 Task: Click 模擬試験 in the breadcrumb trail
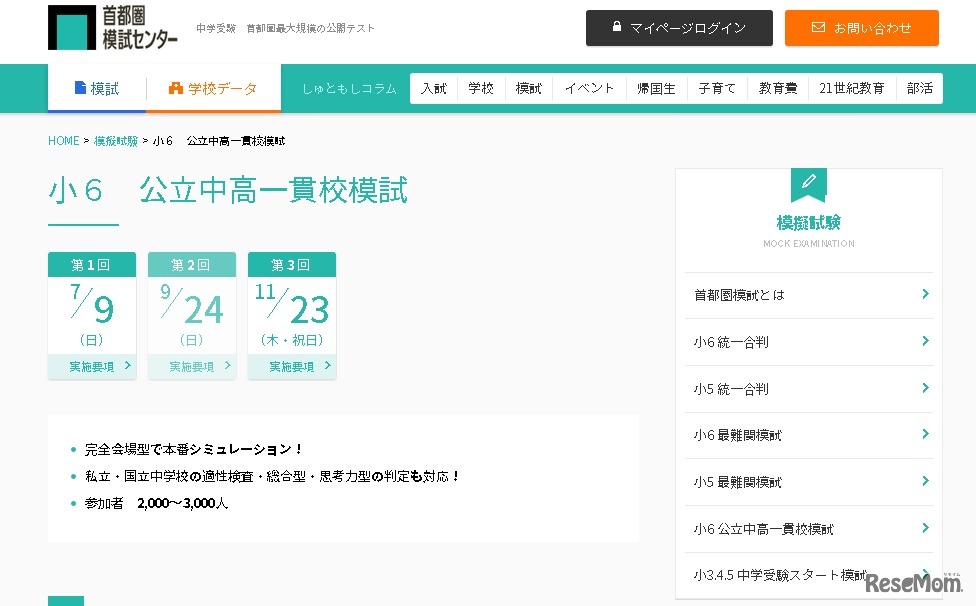pyautogui.click(x=115, y=141)
